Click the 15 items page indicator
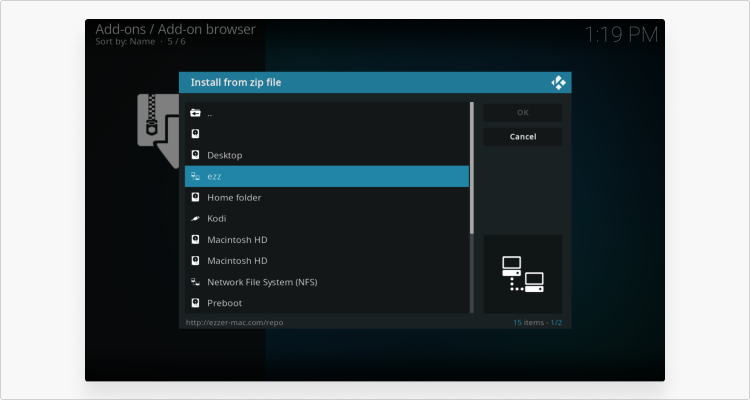The width and height of the screenshot is (750, 400). click(x=538, y=322)
